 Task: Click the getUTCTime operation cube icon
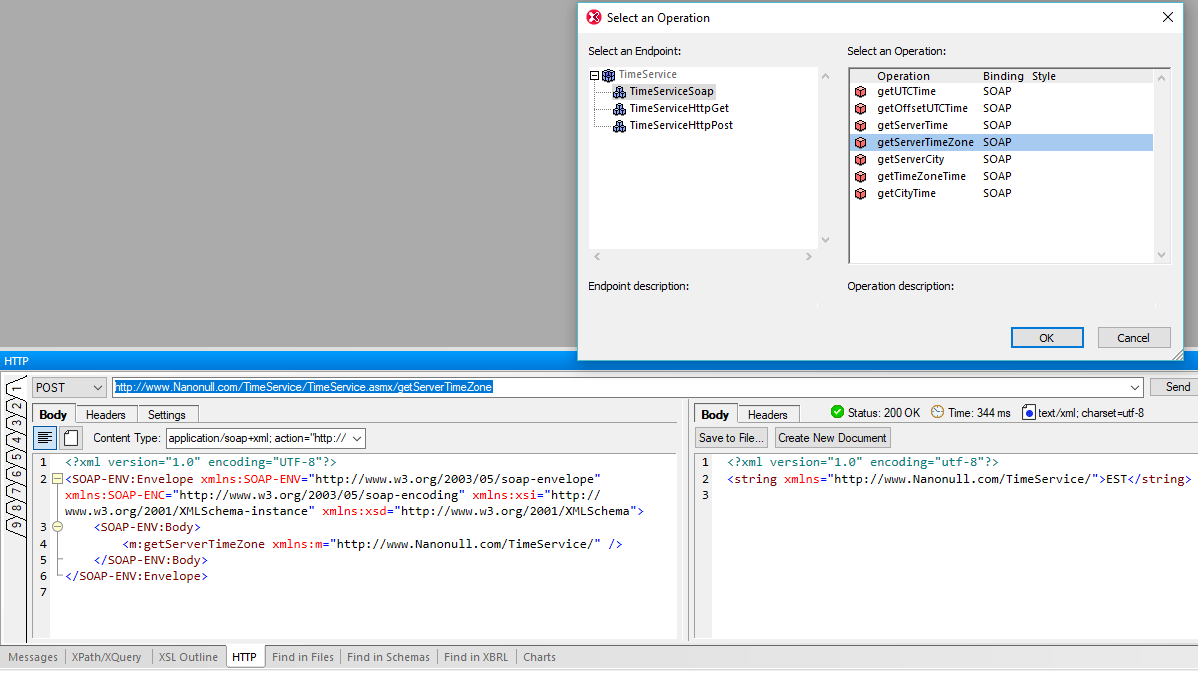click(x=861, y=91)
